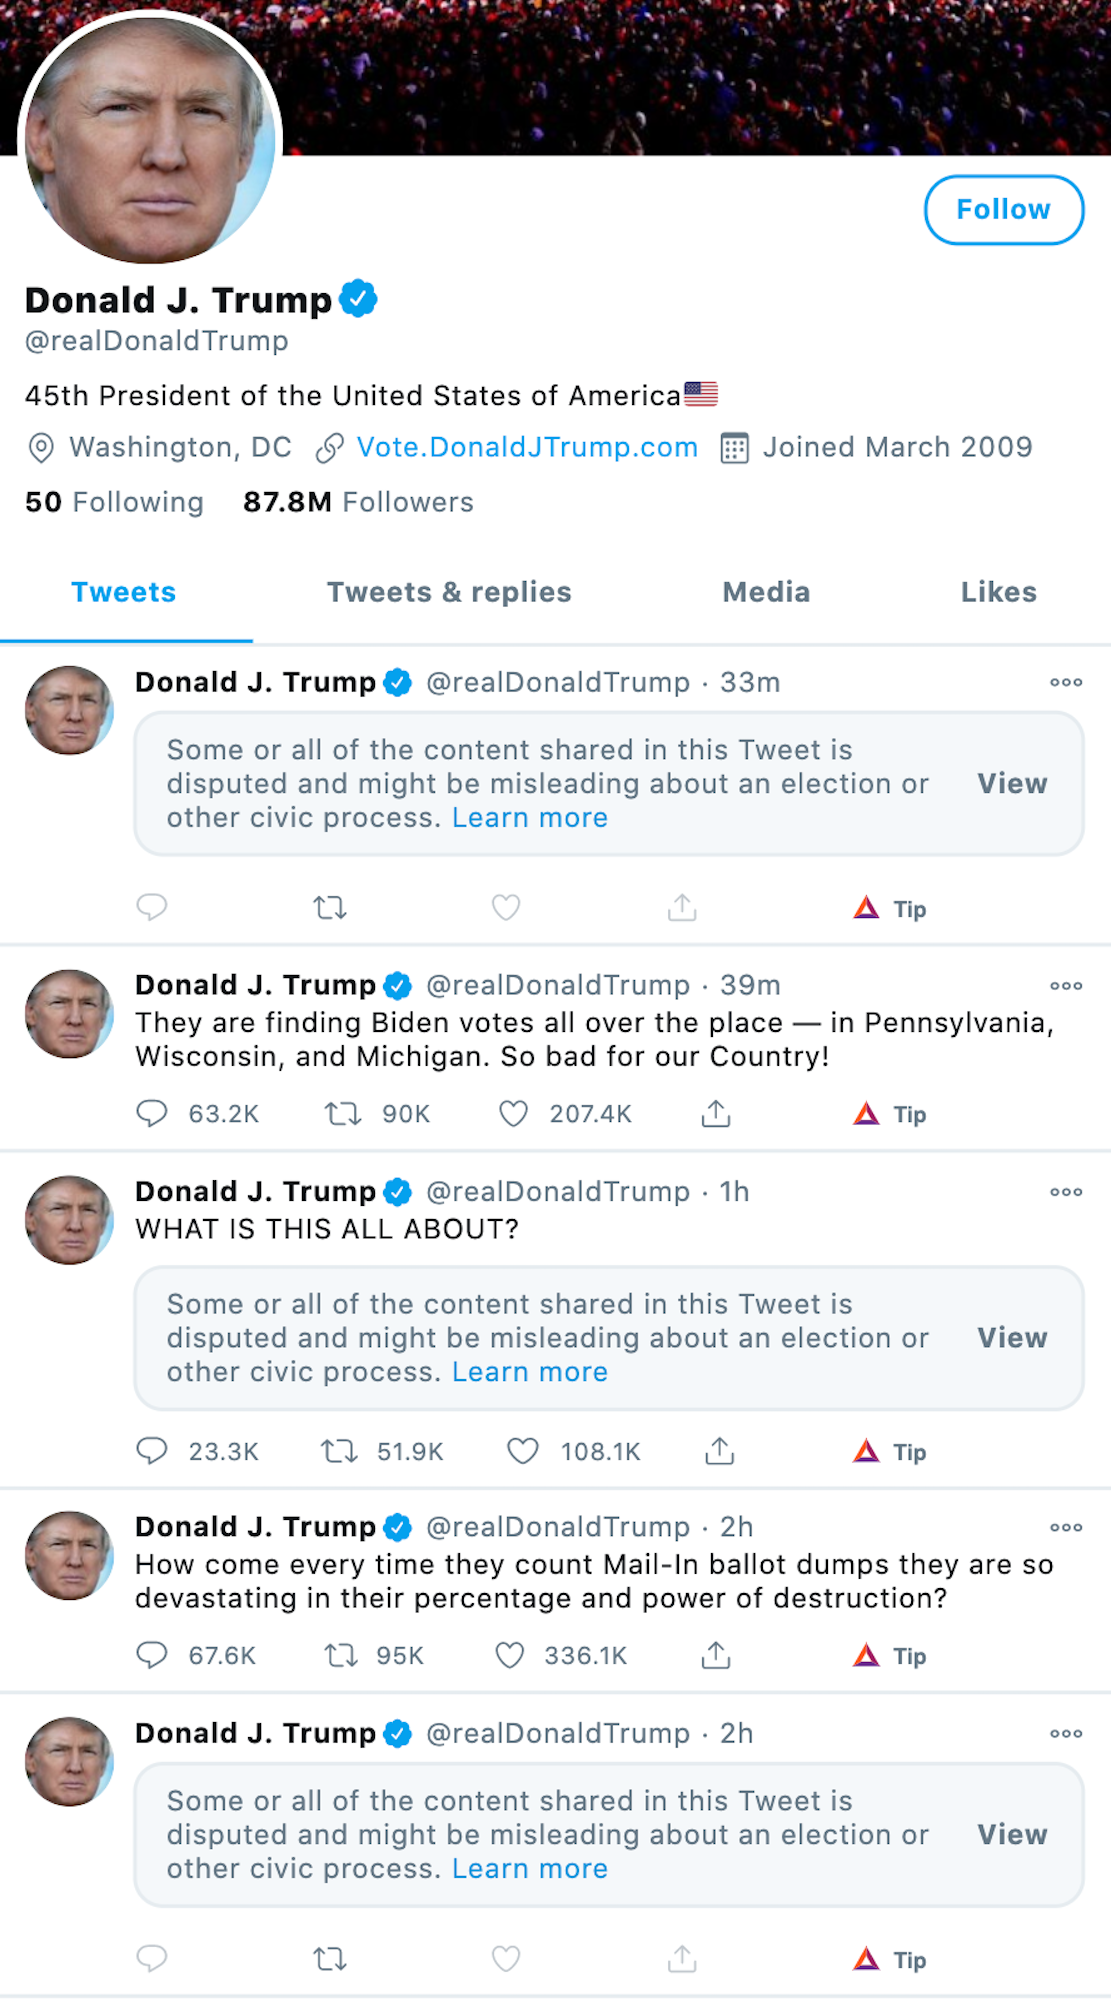Retweet the Biden votes tweet

pos(342,1113)
